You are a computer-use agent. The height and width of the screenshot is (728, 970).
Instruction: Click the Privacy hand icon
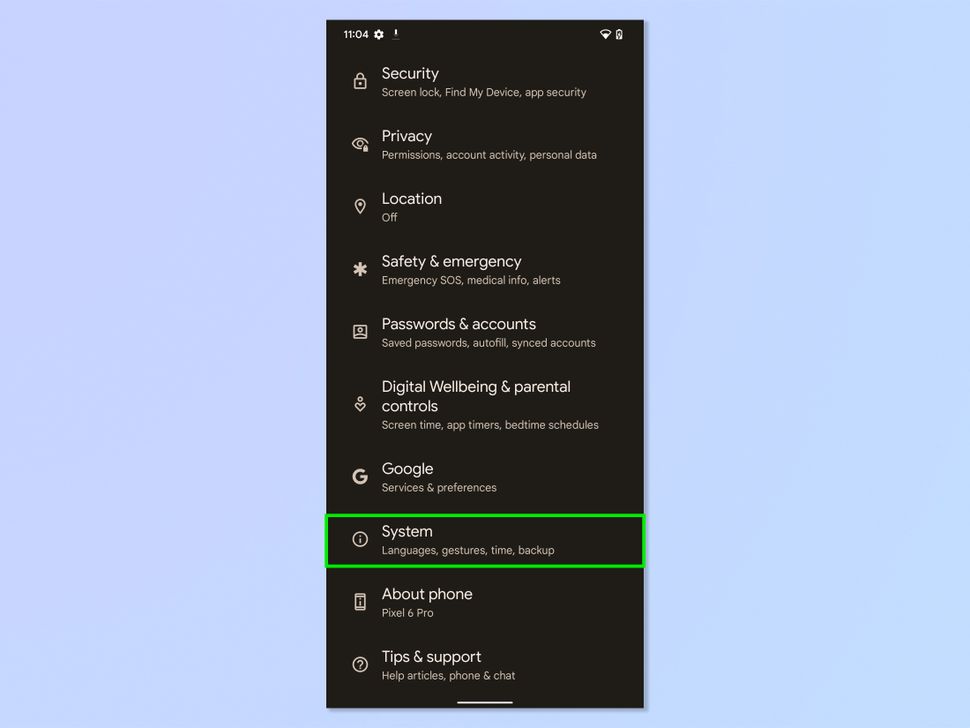[360, 144]
